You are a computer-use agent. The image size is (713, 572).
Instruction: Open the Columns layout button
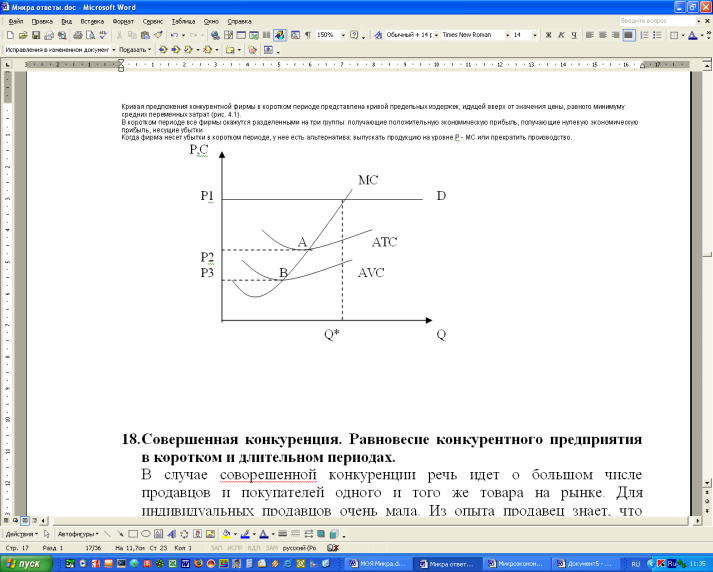(x=266, y=35)
